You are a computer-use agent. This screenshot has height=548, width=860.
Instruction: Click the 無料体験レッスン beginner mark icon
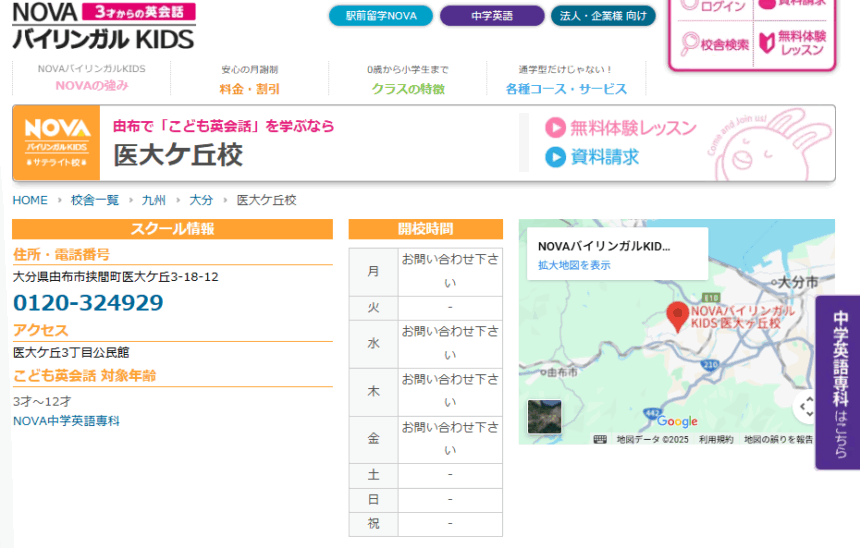pyautogui.click(x=767, y=43)
